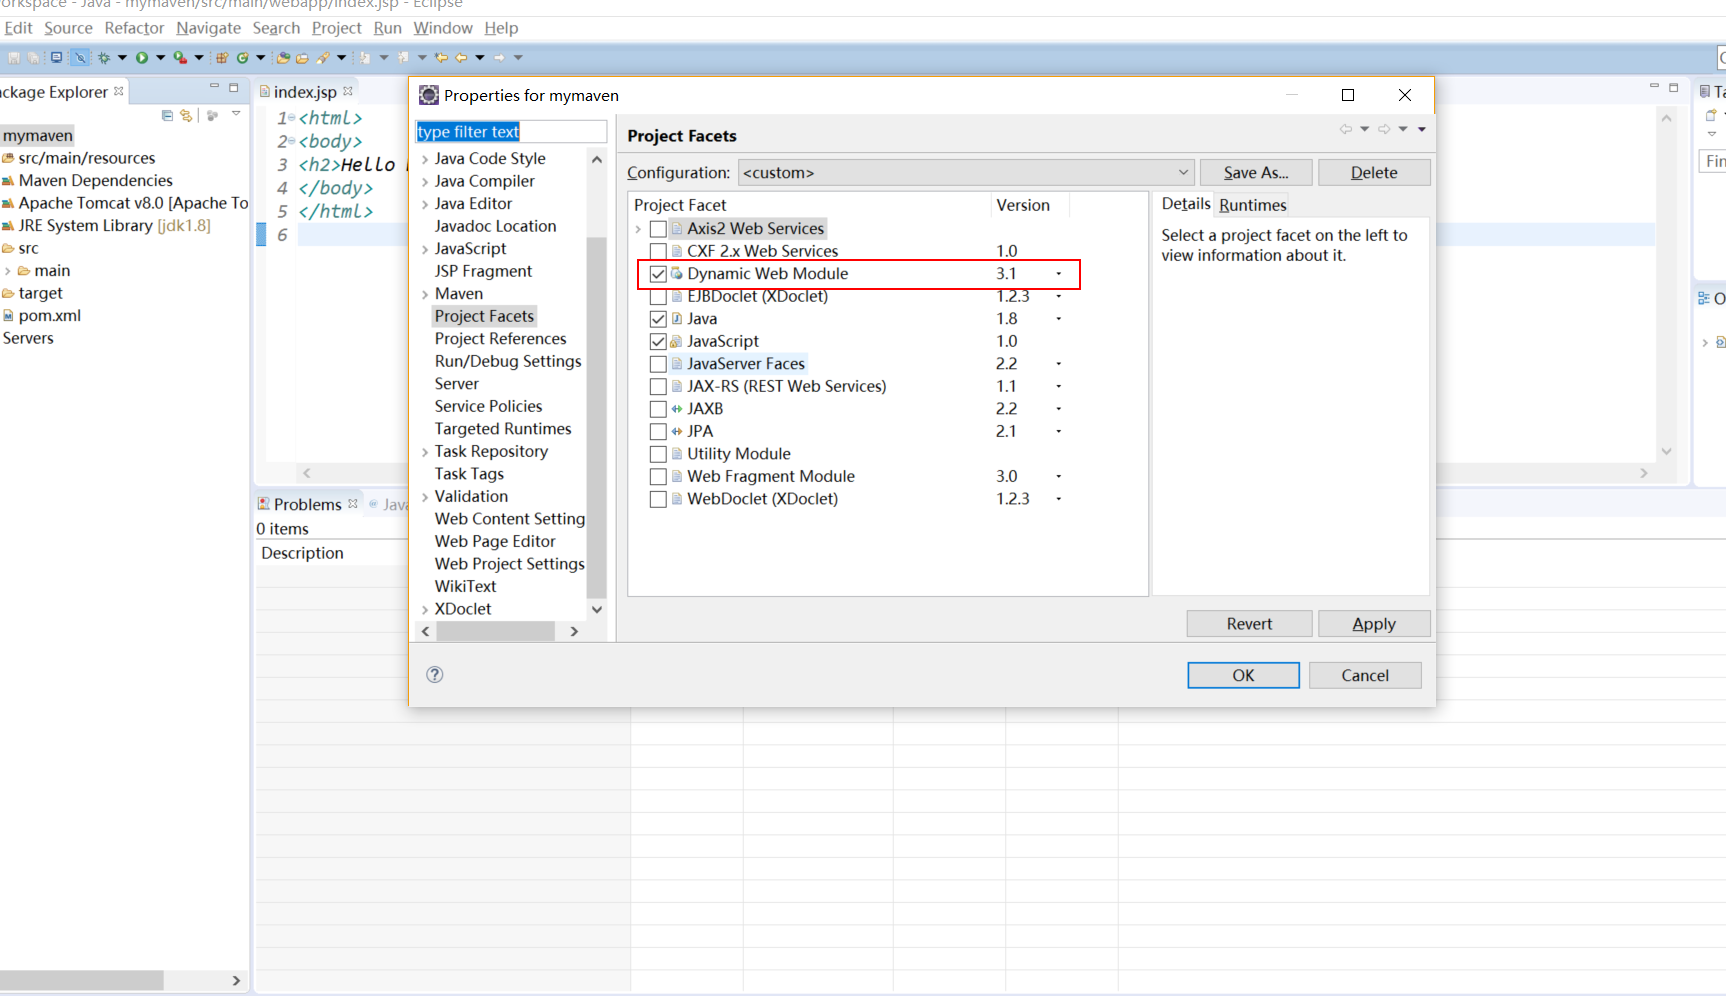Open the Source menu
The height and width of the screenshot is (996, 1726).
[68, 28]
